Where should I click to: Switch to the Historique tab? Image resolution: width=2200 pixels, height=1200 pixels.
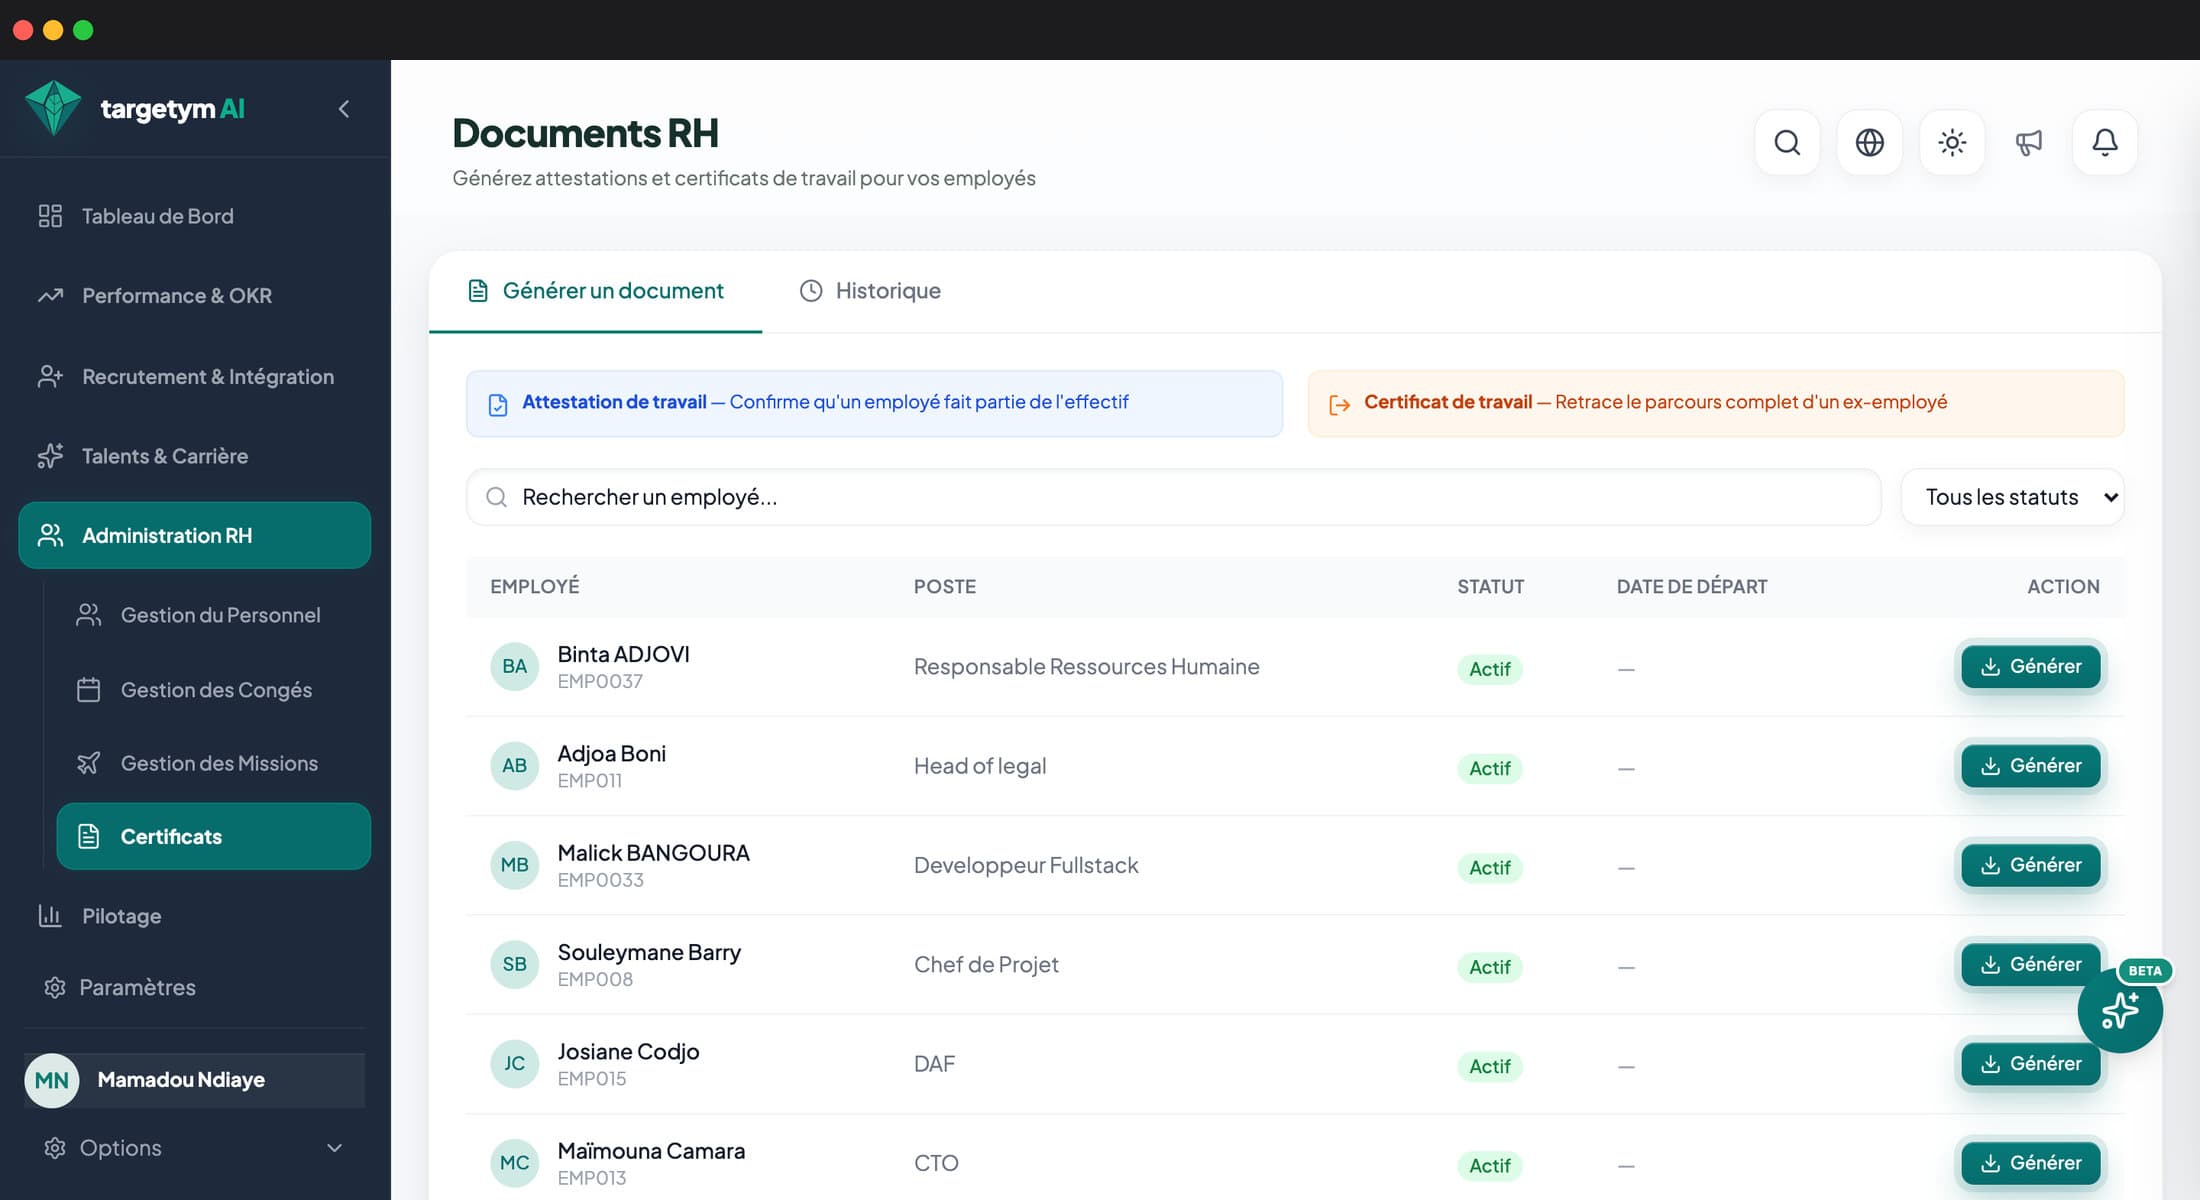pos(870,291)
